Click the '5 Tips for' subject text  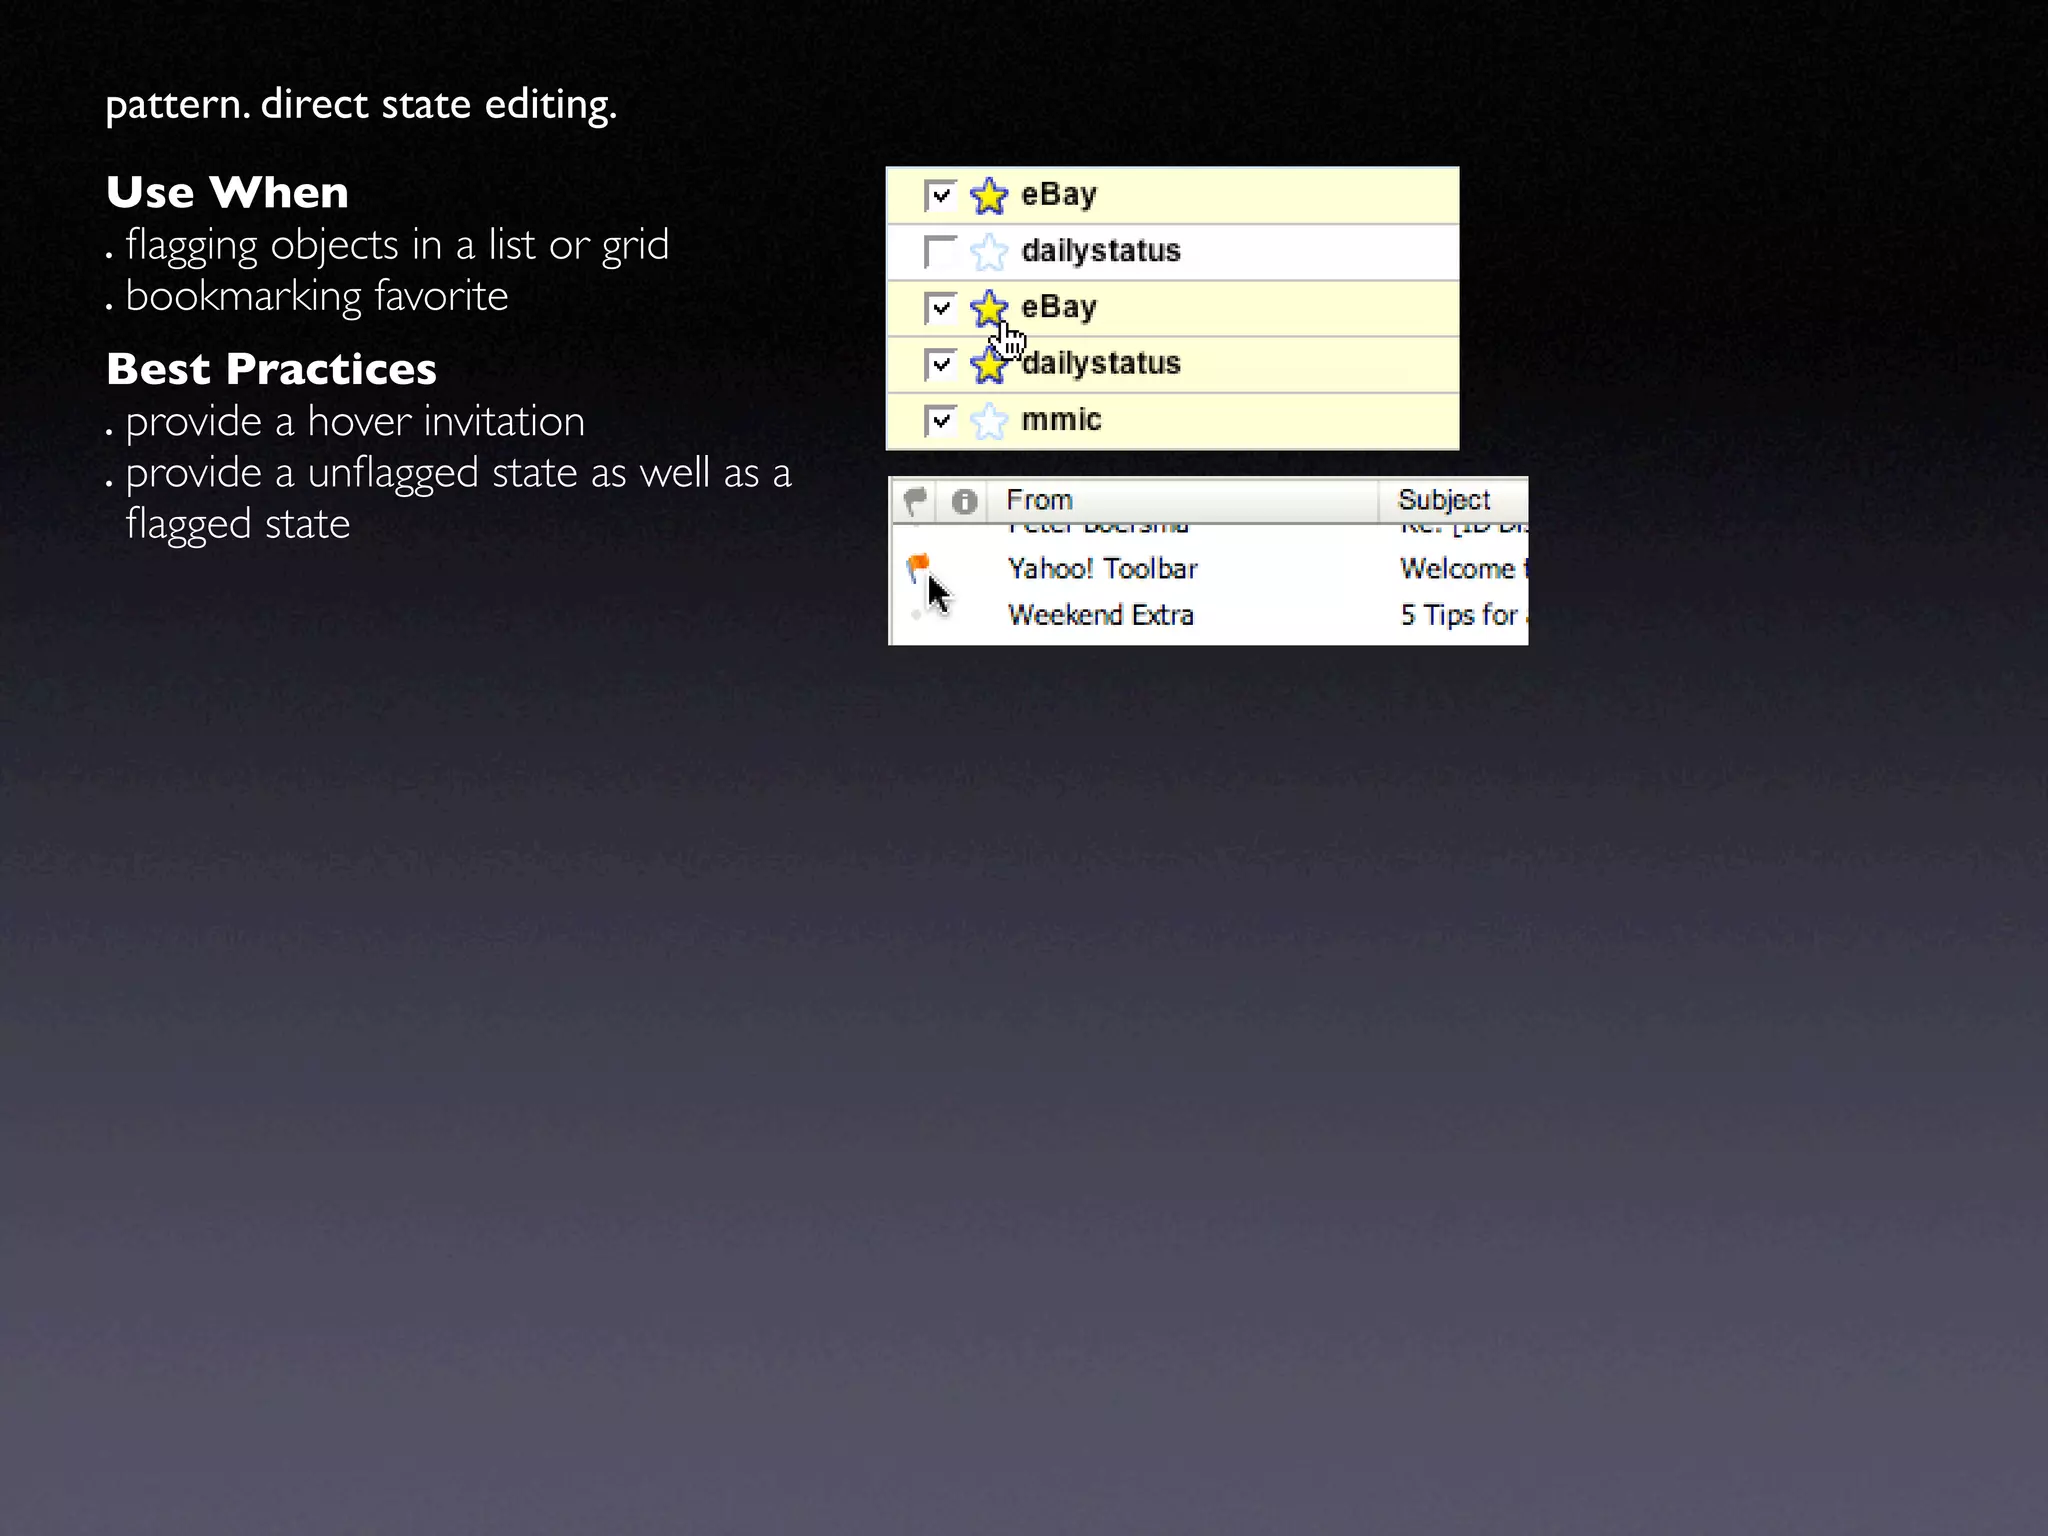coord(1458,615)
